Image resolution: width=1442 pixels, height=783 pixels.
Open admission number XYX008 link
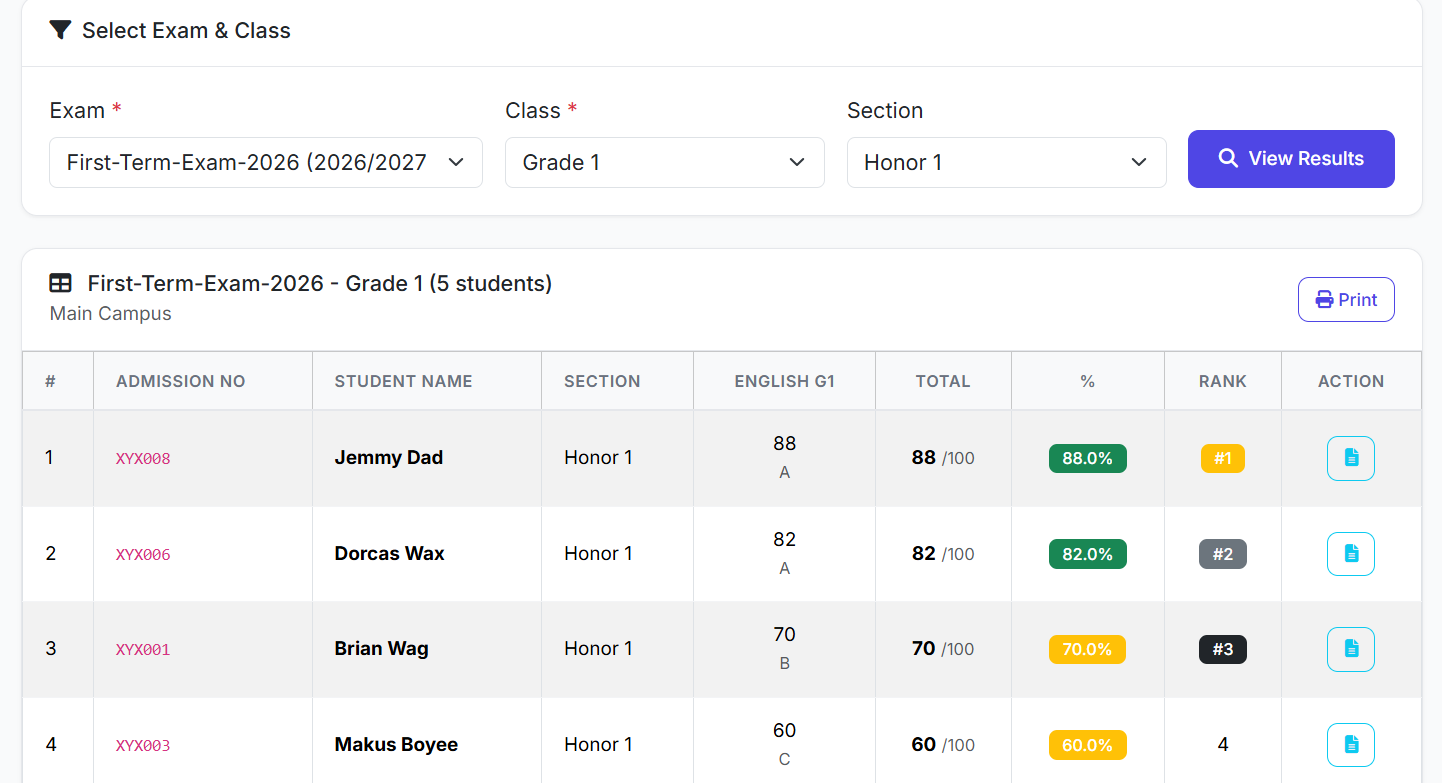tap(143, 458)
